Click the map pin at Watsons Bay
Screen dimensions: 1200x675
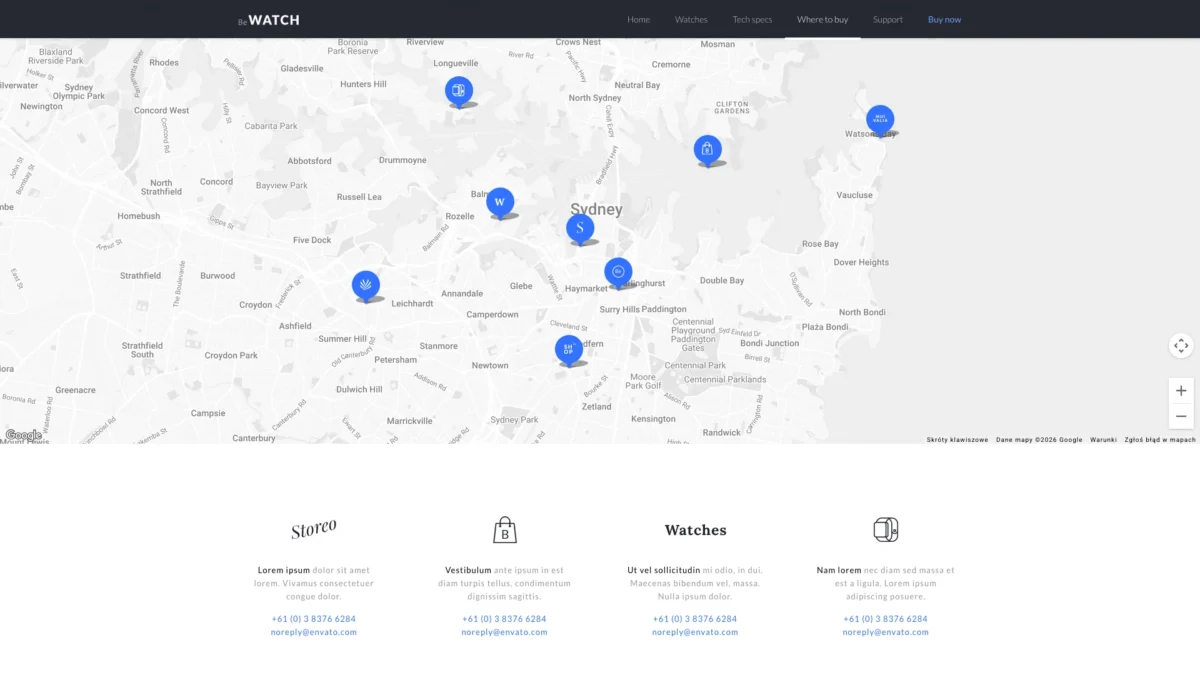pyautogui.click(x=880, y=119)
